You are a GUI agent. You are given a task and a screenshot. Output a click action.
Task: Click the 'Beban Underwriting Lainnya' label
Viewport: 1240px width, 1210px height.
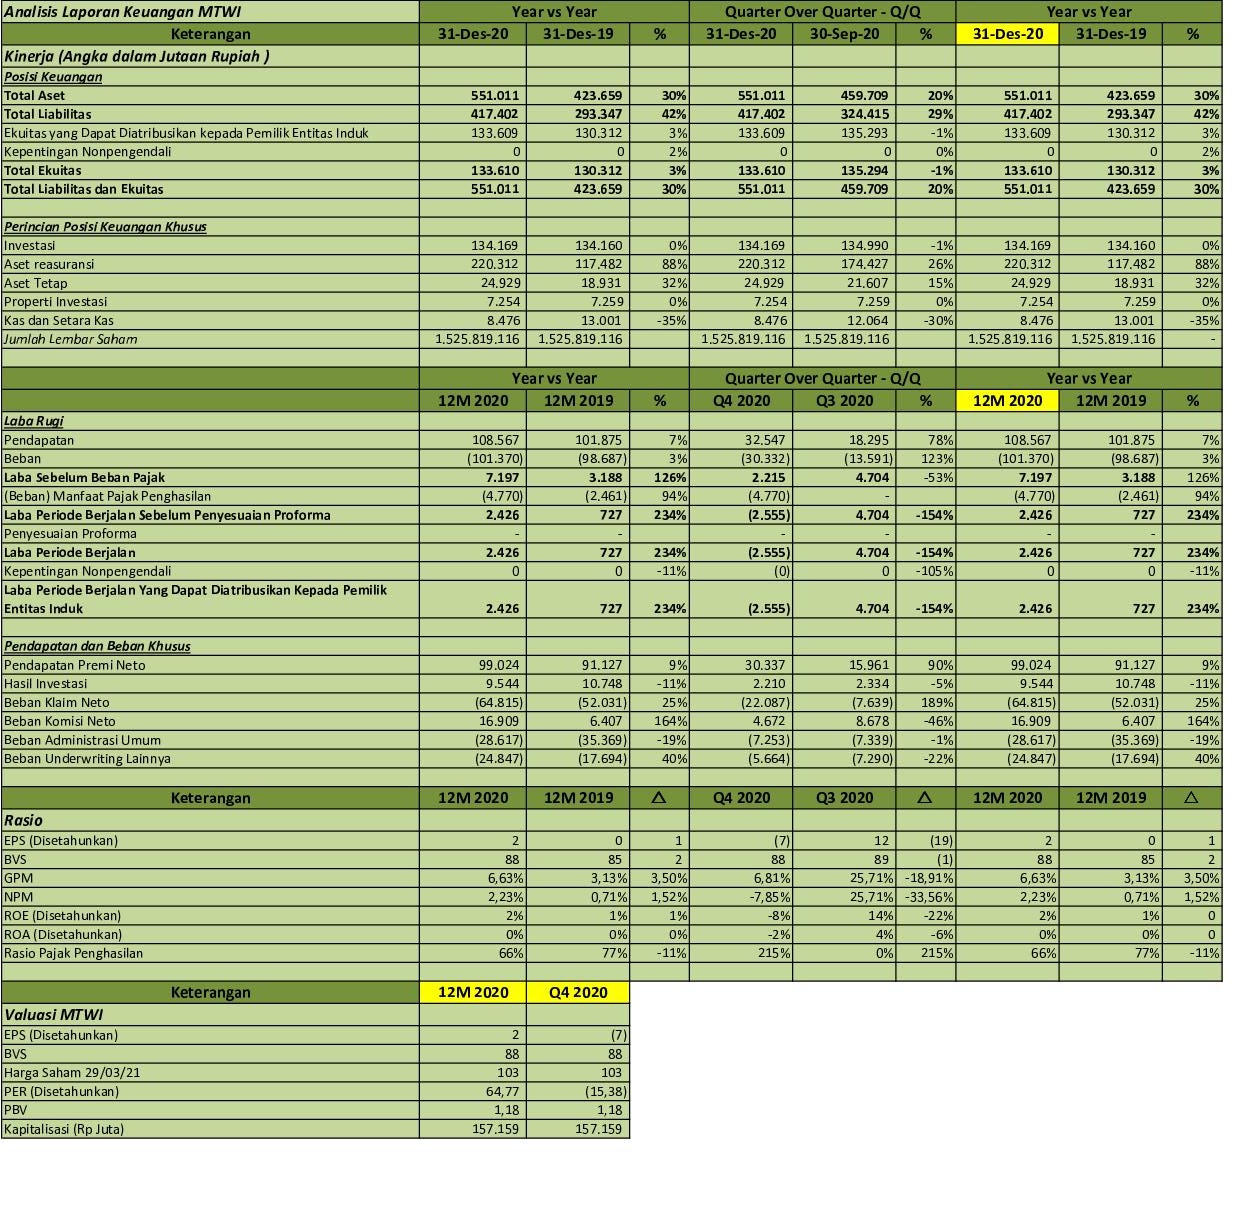coord(87,759)
